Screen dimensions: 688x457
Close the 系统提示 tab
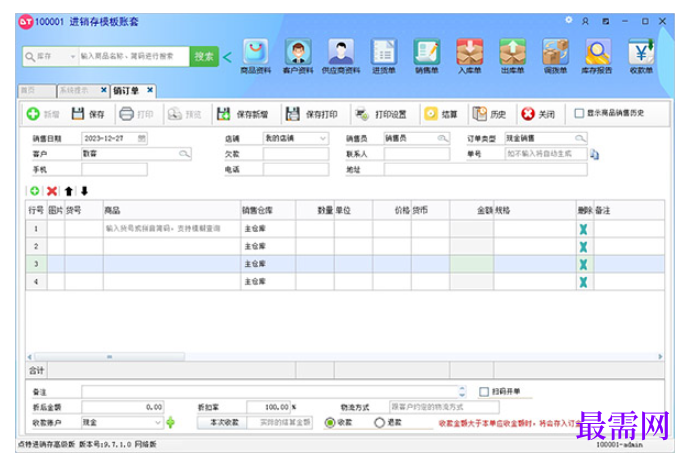(x=104, y=90)
